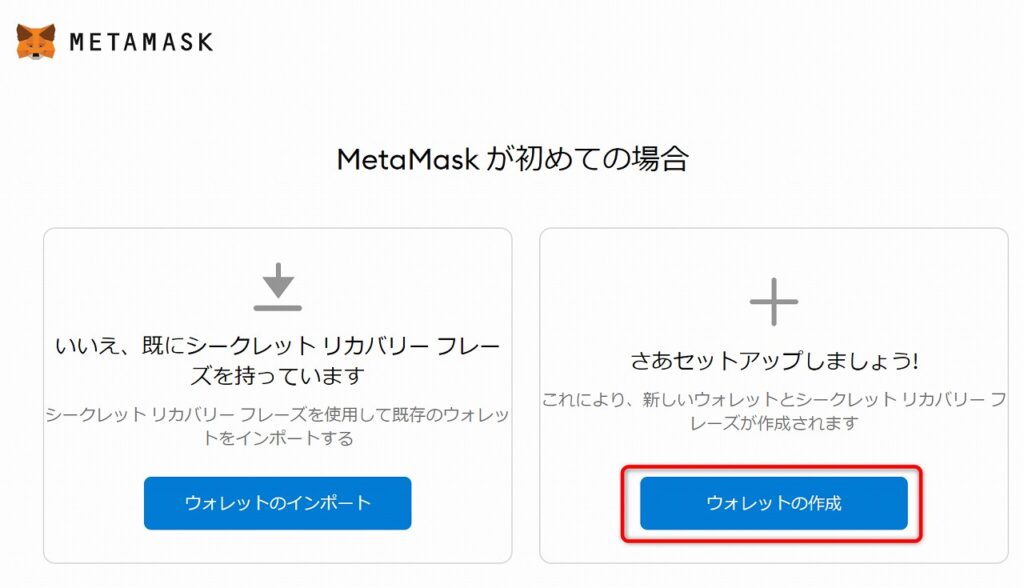This screenshot has width=1024, height=588.
Task: Select the right create wallet card
Action: tap(774, 395)
